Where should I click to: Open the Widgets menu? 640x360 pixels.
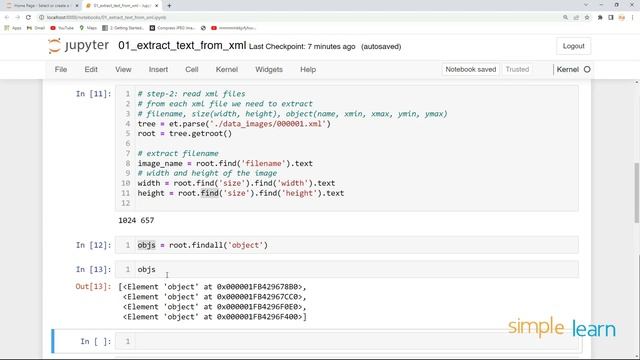[269, 69]
